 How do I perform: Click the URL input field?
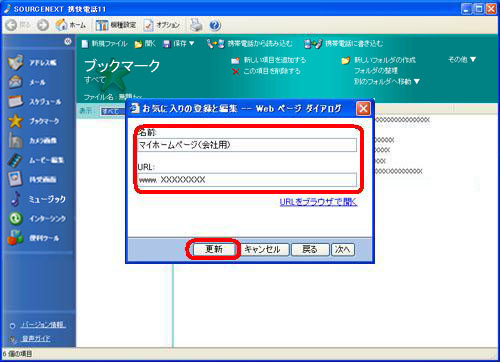247,180
